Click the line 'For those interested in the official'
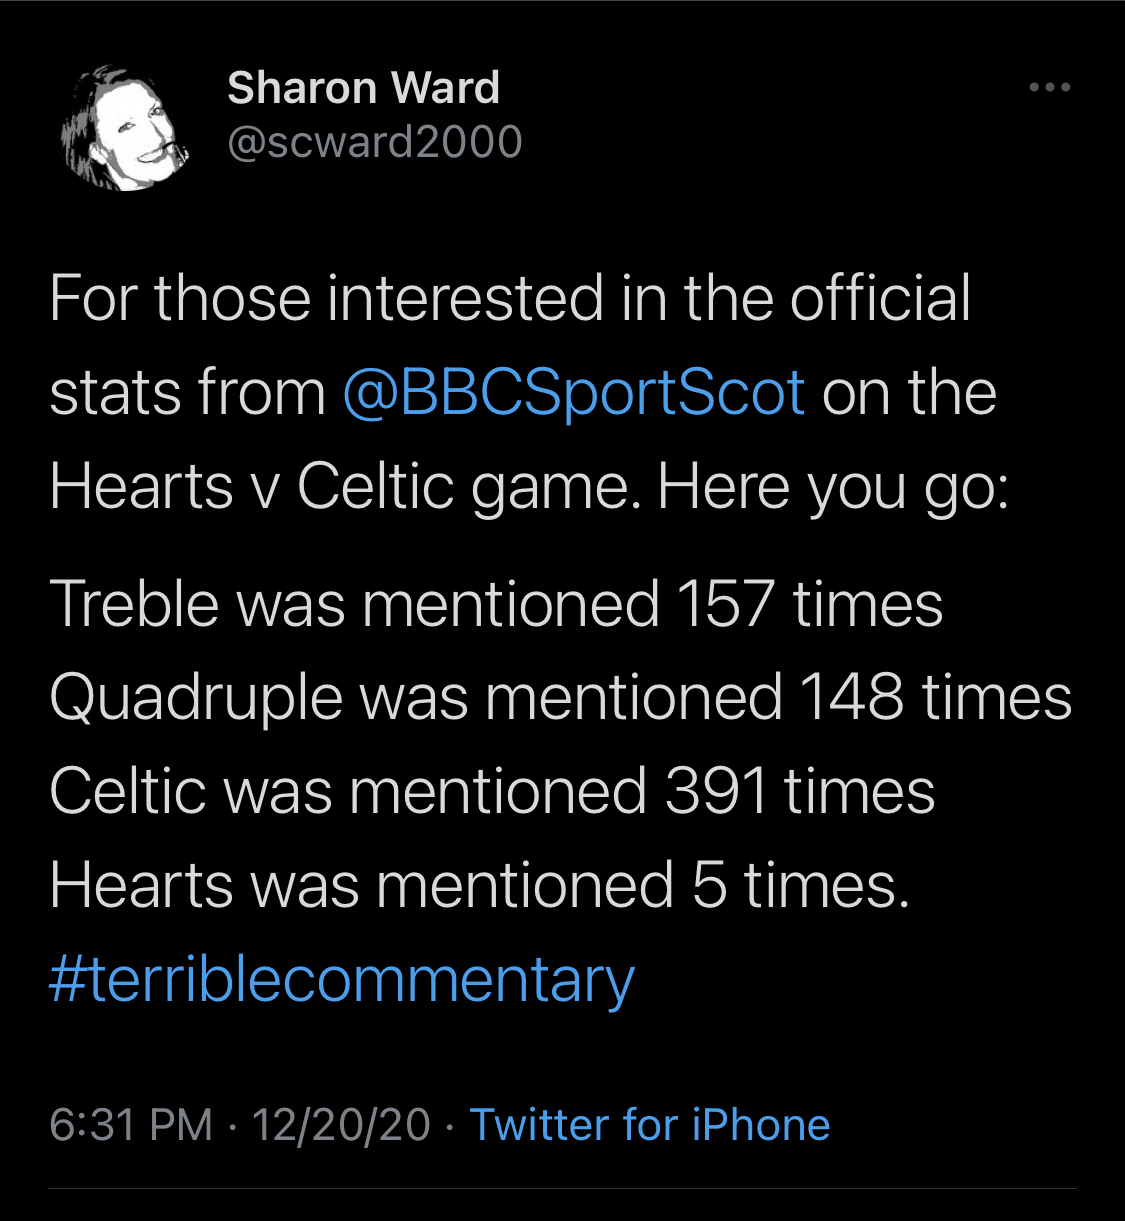Screen dimensions: 1125x1221 pyautogui.click(x=510, y=299)
